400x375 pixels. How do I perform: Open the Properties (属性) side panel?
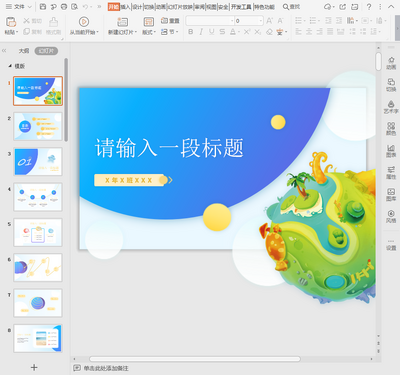point(391,172)
